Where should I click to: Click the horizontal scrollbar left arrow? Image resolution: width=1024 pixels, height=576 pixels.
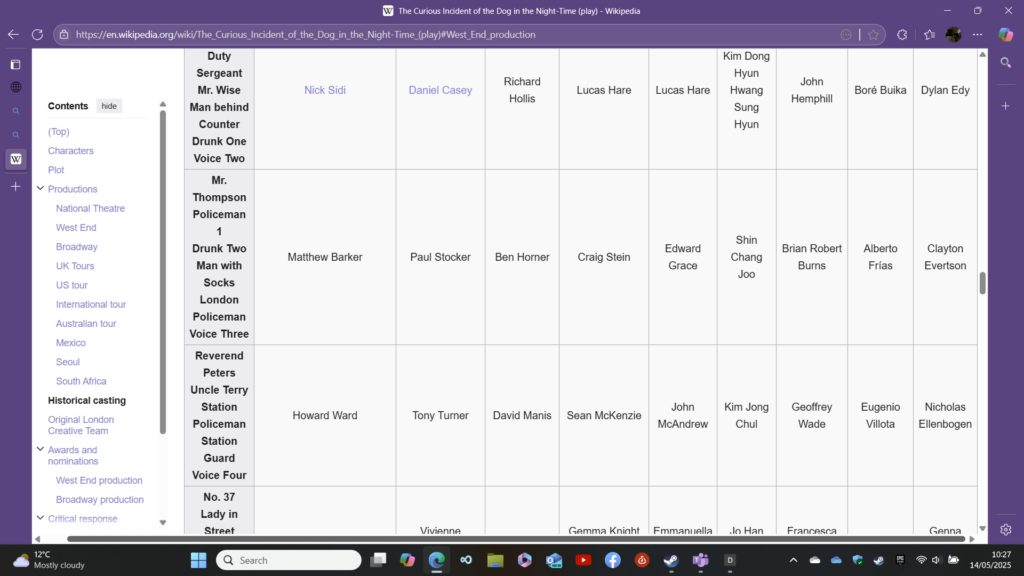37,539
